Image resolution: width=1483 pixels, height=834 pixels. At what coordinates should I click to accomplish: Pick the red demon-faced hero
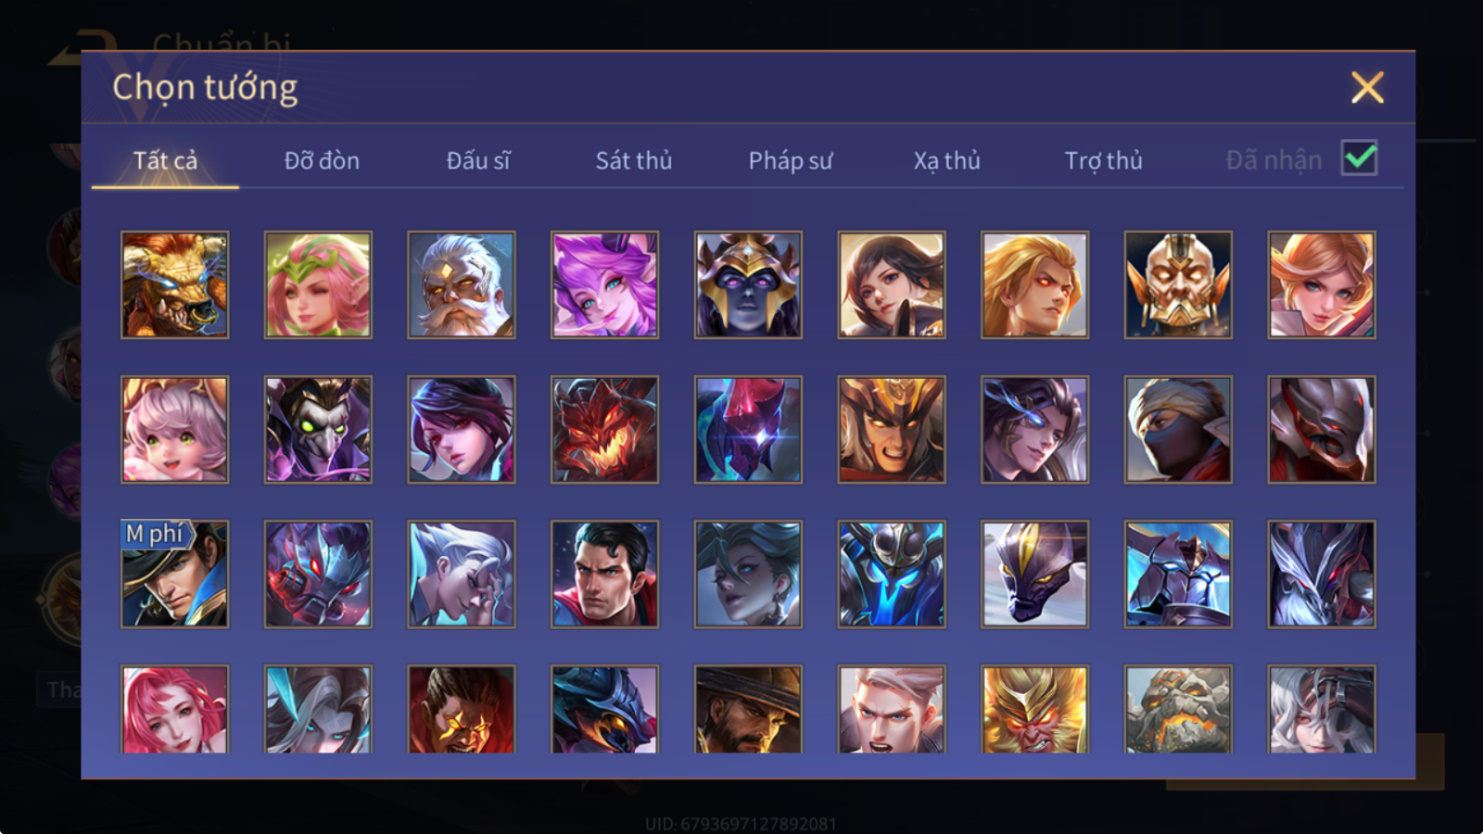click(605, 430)
